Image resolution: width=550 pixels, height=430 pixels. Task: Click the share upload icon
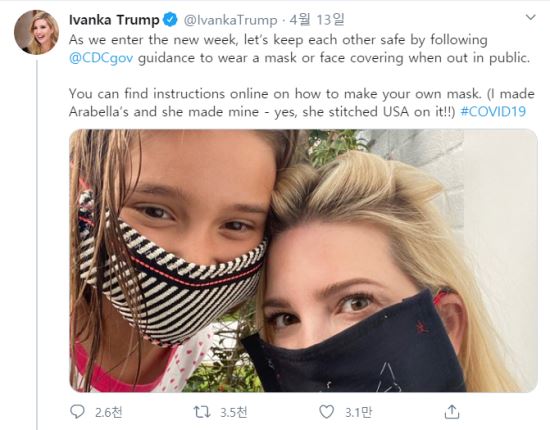click(451, 412)
